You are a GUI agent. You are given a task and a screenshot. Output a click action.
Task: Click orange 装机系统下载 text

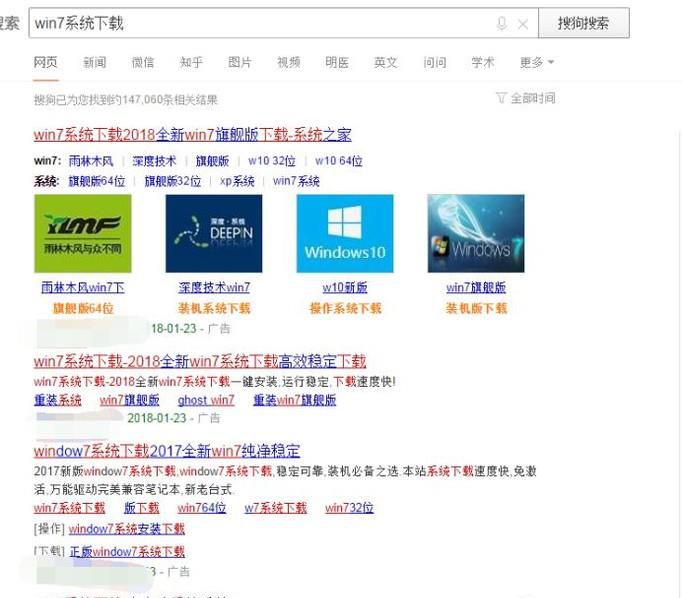point(214,309)
